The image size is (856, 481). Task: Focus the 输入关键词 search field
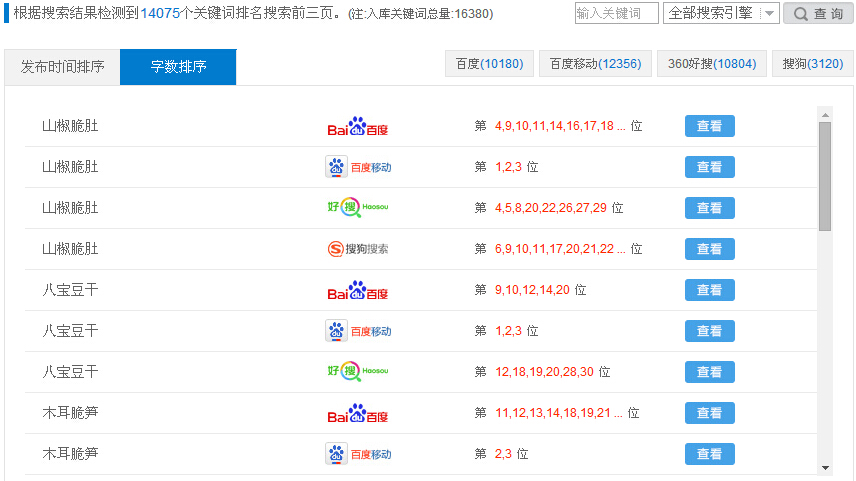pyautogui.click(x=616, y=13)
